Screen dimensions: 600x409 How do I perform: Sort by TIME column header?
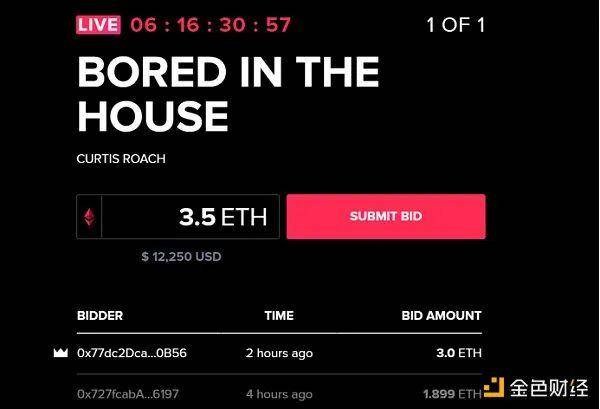pos(279,316)
